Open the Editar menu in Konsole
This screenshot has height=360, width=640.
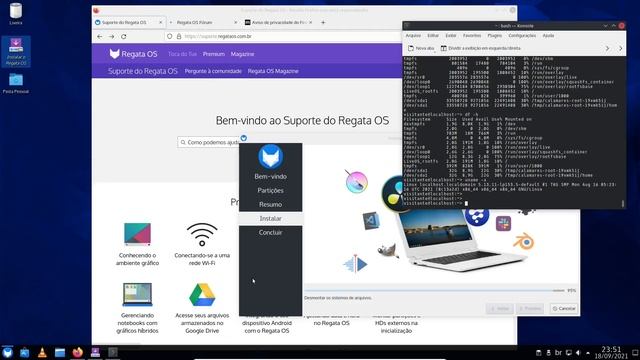[x=433, y=36]
